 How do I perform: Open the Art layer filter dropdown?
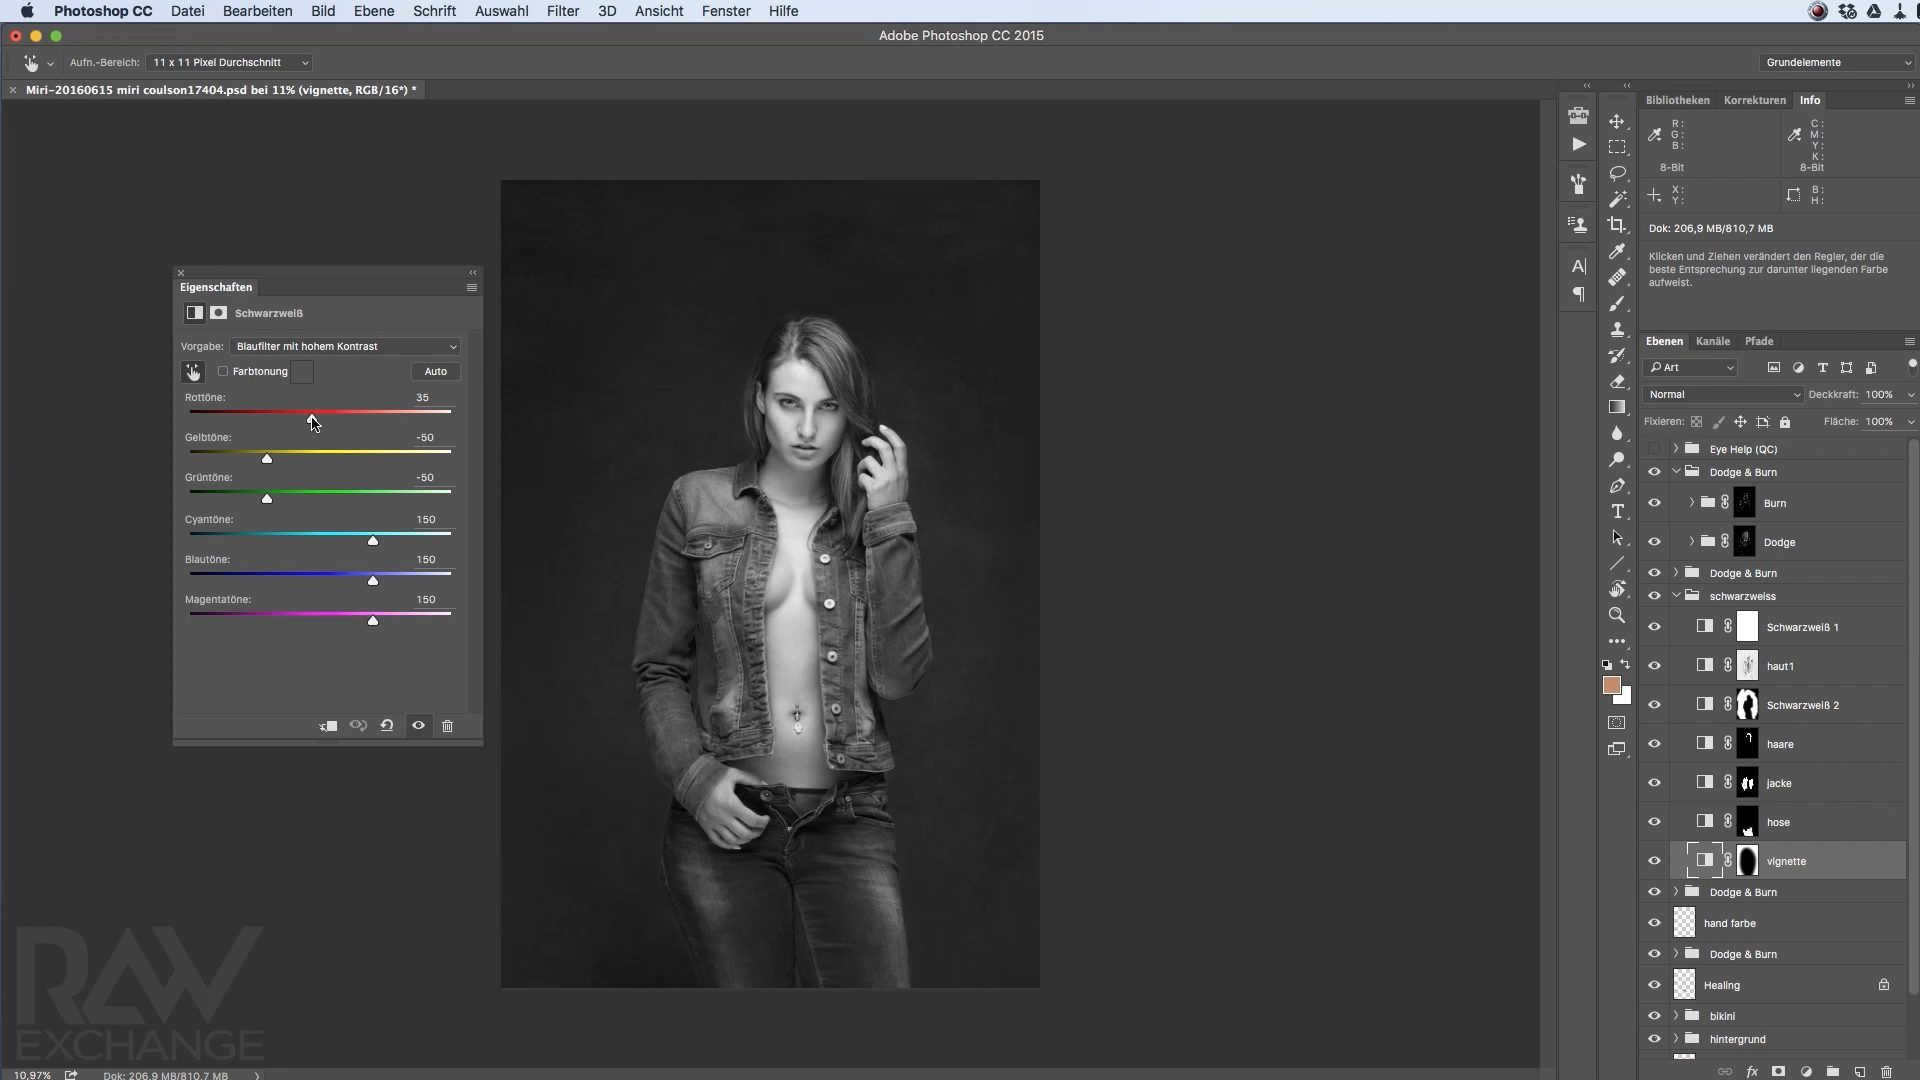(x=1691, y=367)
